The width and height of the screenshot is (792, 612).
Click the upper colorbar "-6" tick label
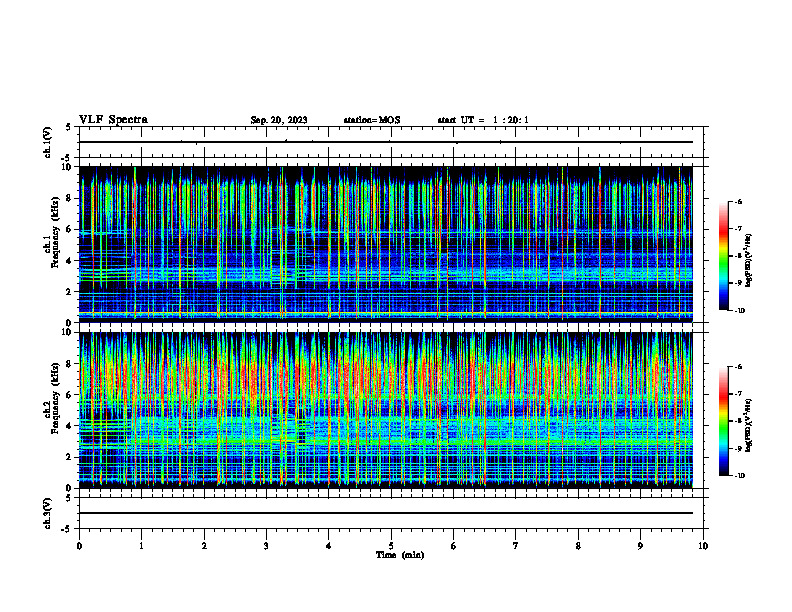point(738,202)
